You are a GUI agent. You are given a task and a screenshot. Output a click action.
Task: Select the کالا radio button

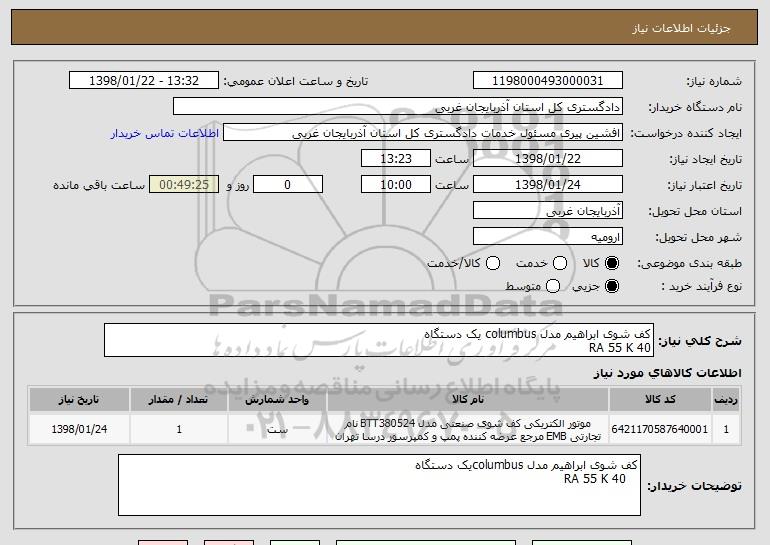coord(611,263)
